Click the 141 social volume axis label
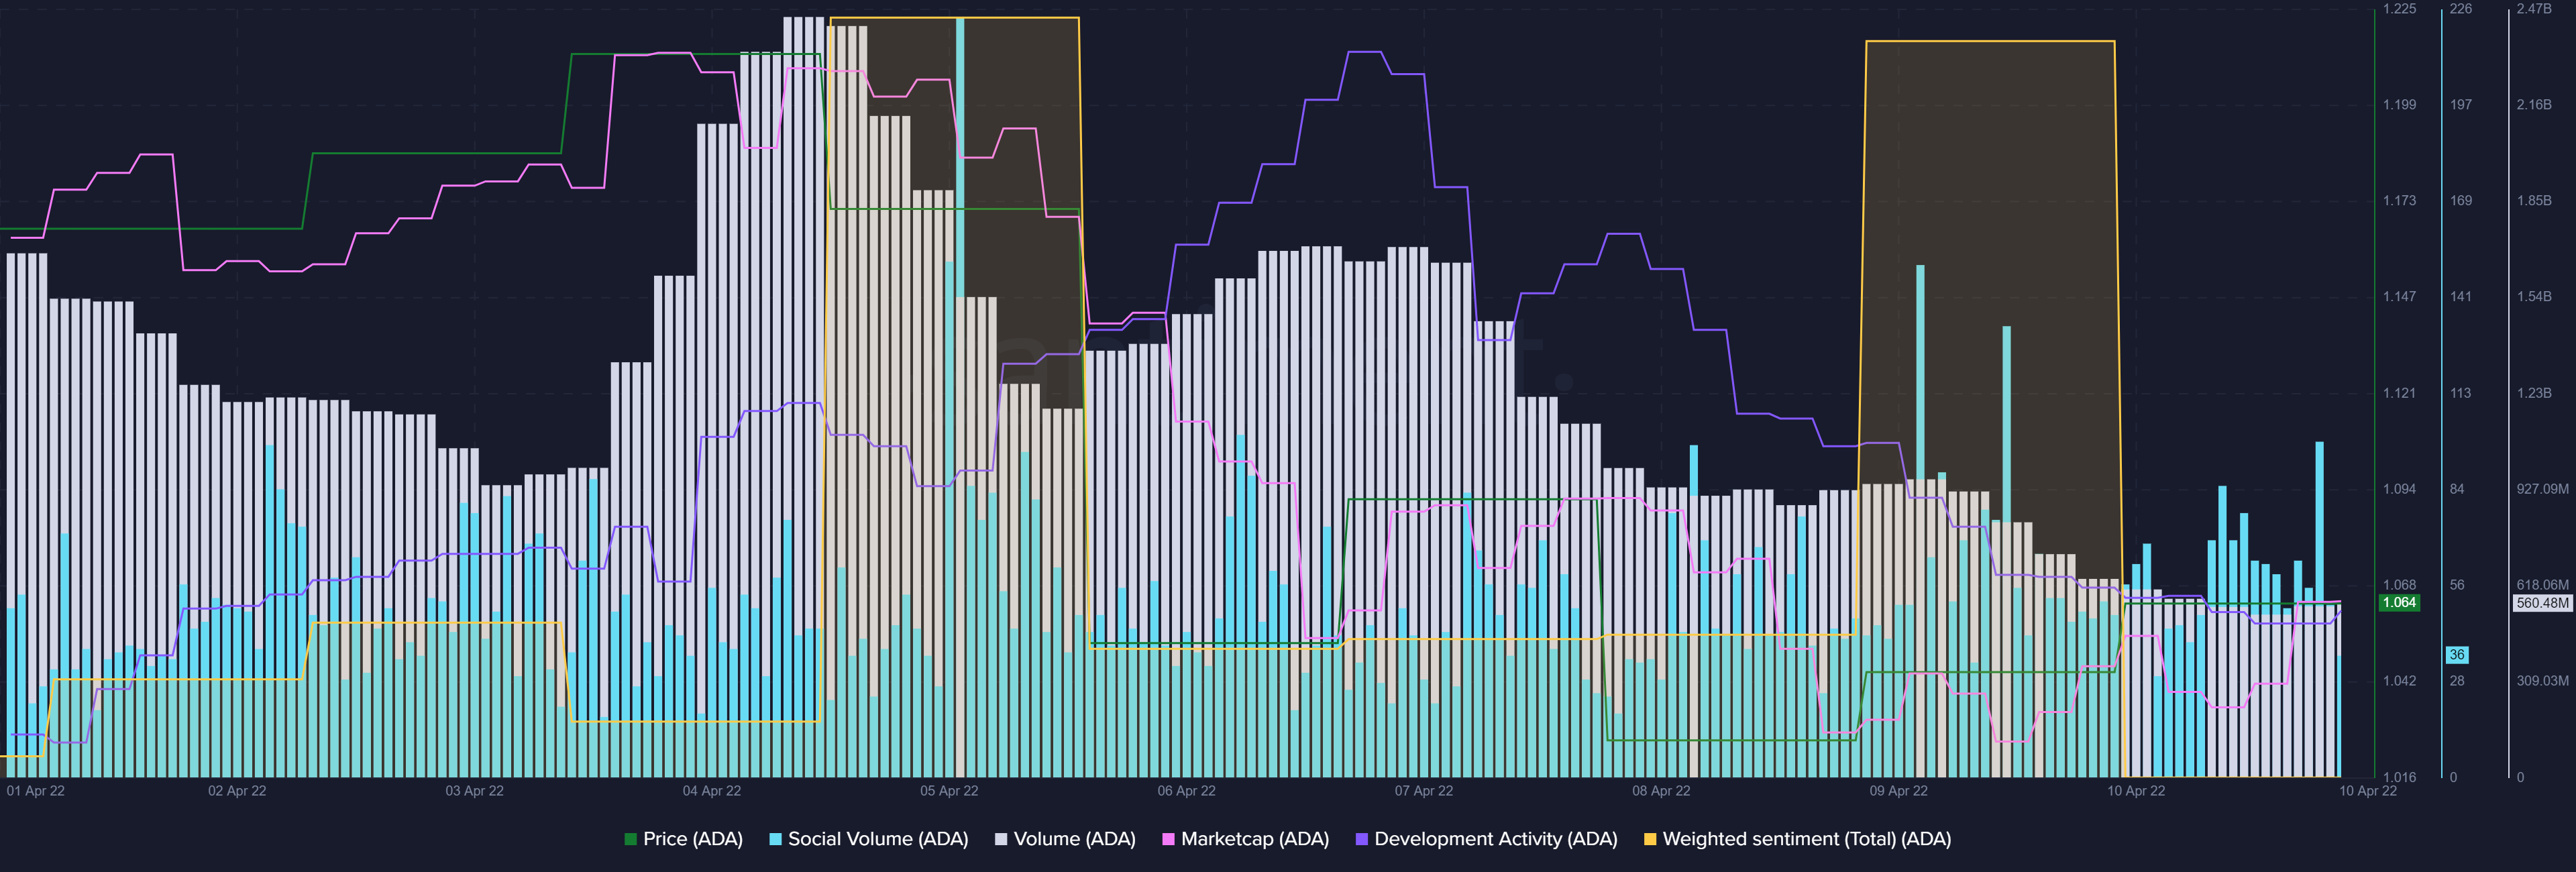This screenshot has width=2576, height=872. pyautogui.click(x=2461, y=297)
